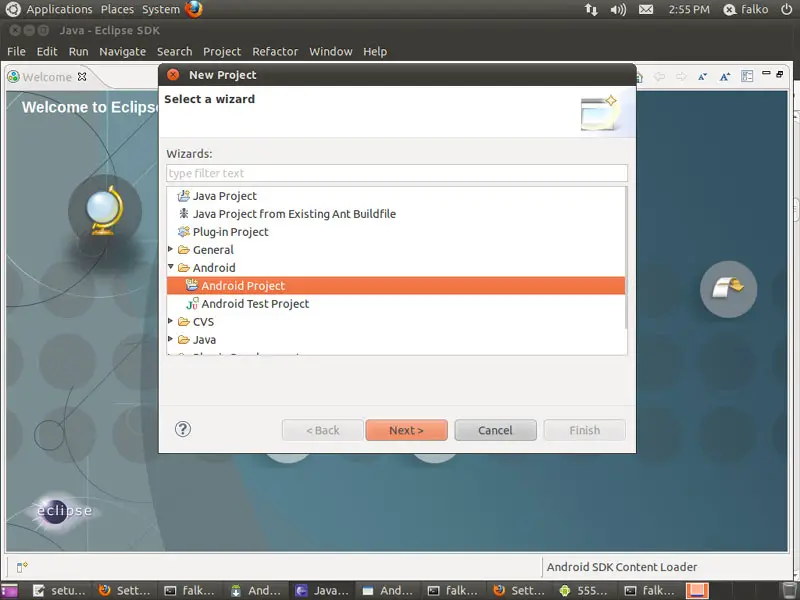
Task: Open the Project menu
Action: [222, 52]
